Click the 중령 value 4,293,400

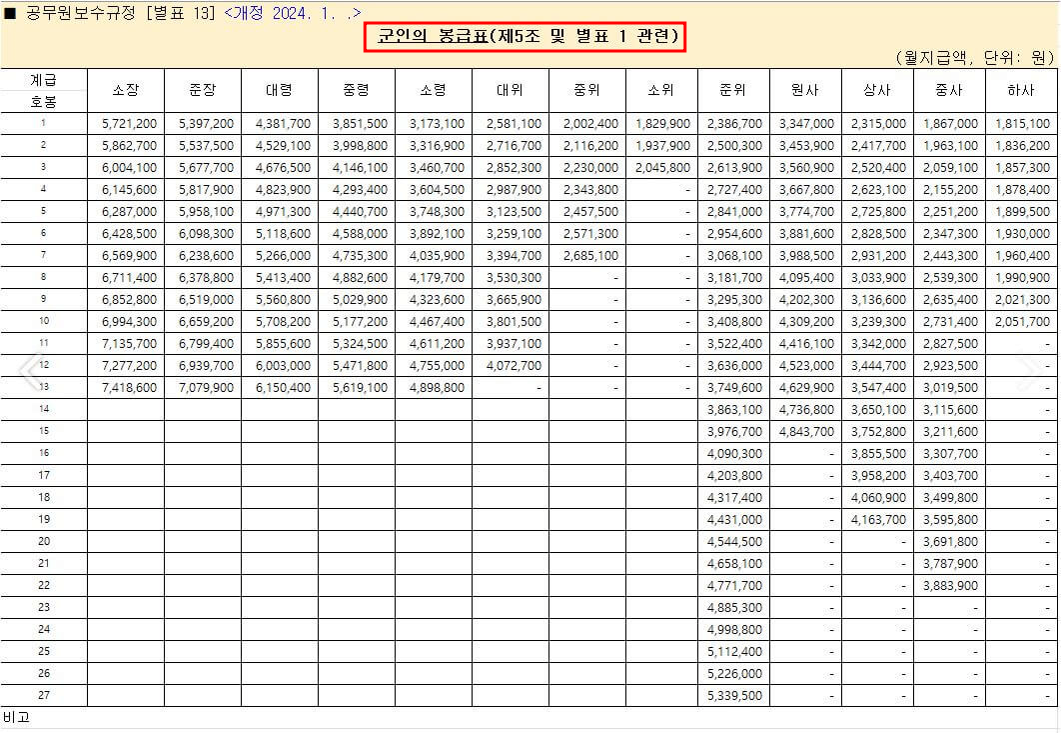point(360,190)
